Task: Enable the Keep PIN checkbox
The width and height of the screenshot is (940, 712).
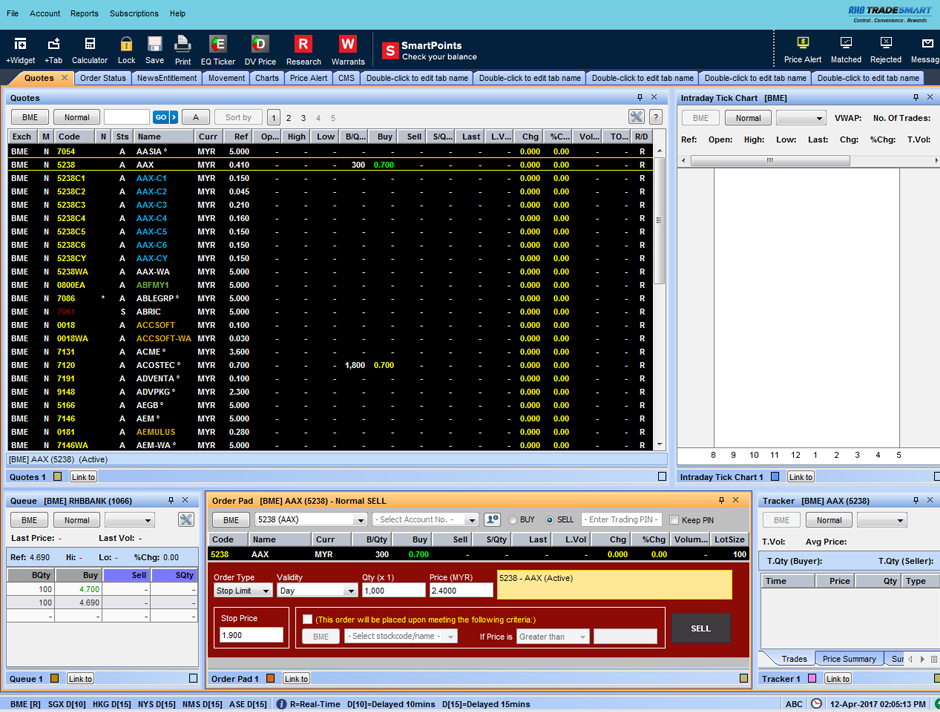Action: click(x=674, y=520)
